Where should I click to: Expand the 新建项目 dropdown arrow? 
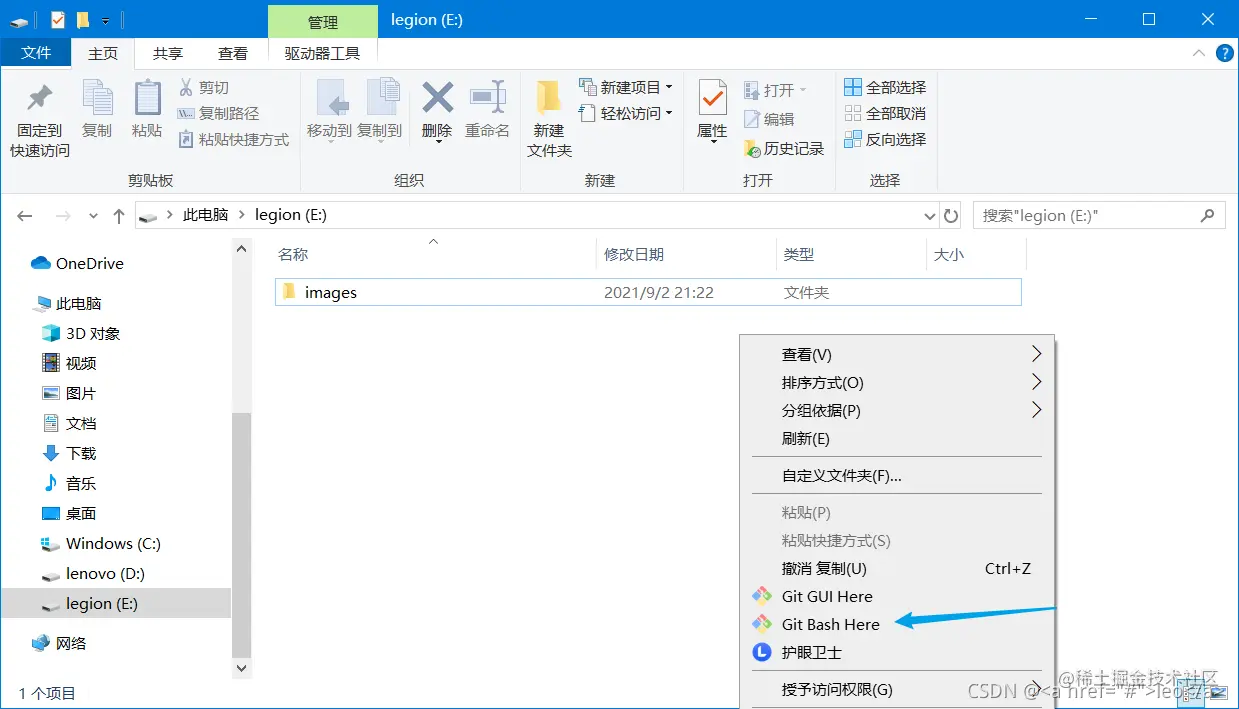(x=668, y=88)
